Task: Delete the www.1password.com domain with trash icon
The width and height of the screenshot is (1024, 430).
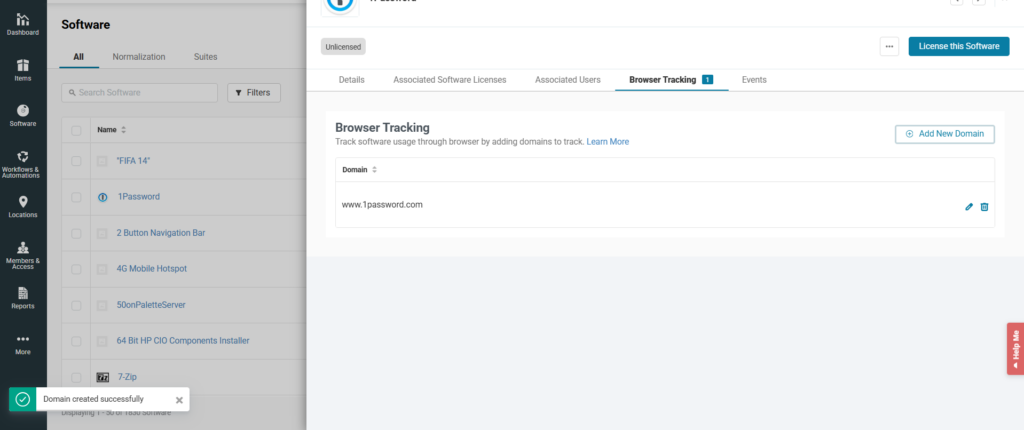Action: click(x=984, y=206)
